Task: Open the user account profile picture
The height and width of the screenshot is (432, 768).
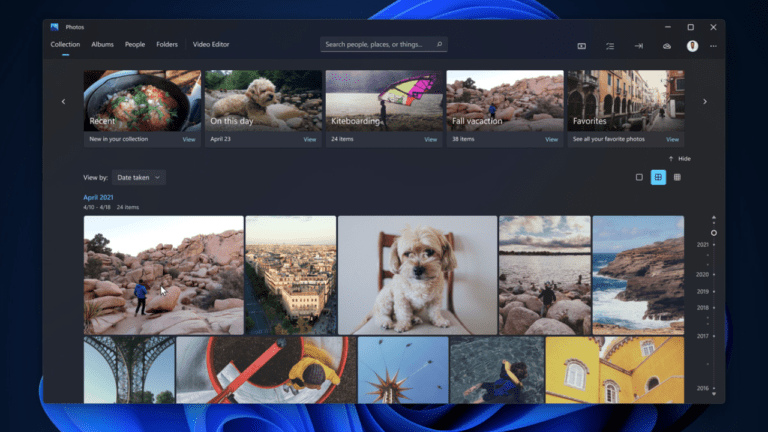Action: tap(692, 45)
